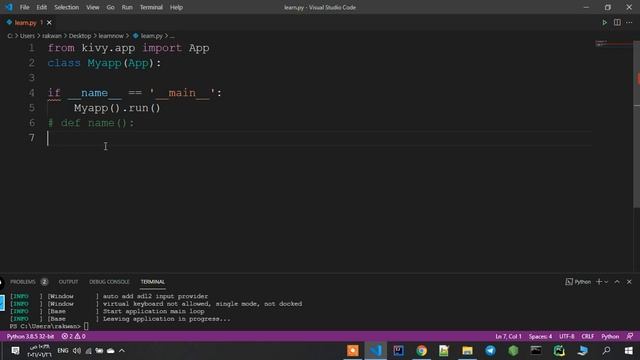Image resolution: width=640 pixels, height=360 pixels.
Task: Click the terminal prompt input line
Action: (49, 326)
